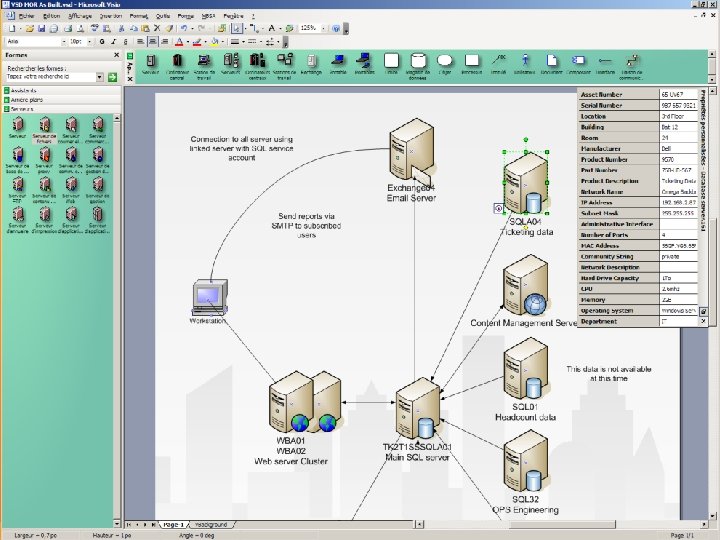Screen dimensions: 720x540
Task: Select the Serveur proxy shape
Action: coord(44,159)
